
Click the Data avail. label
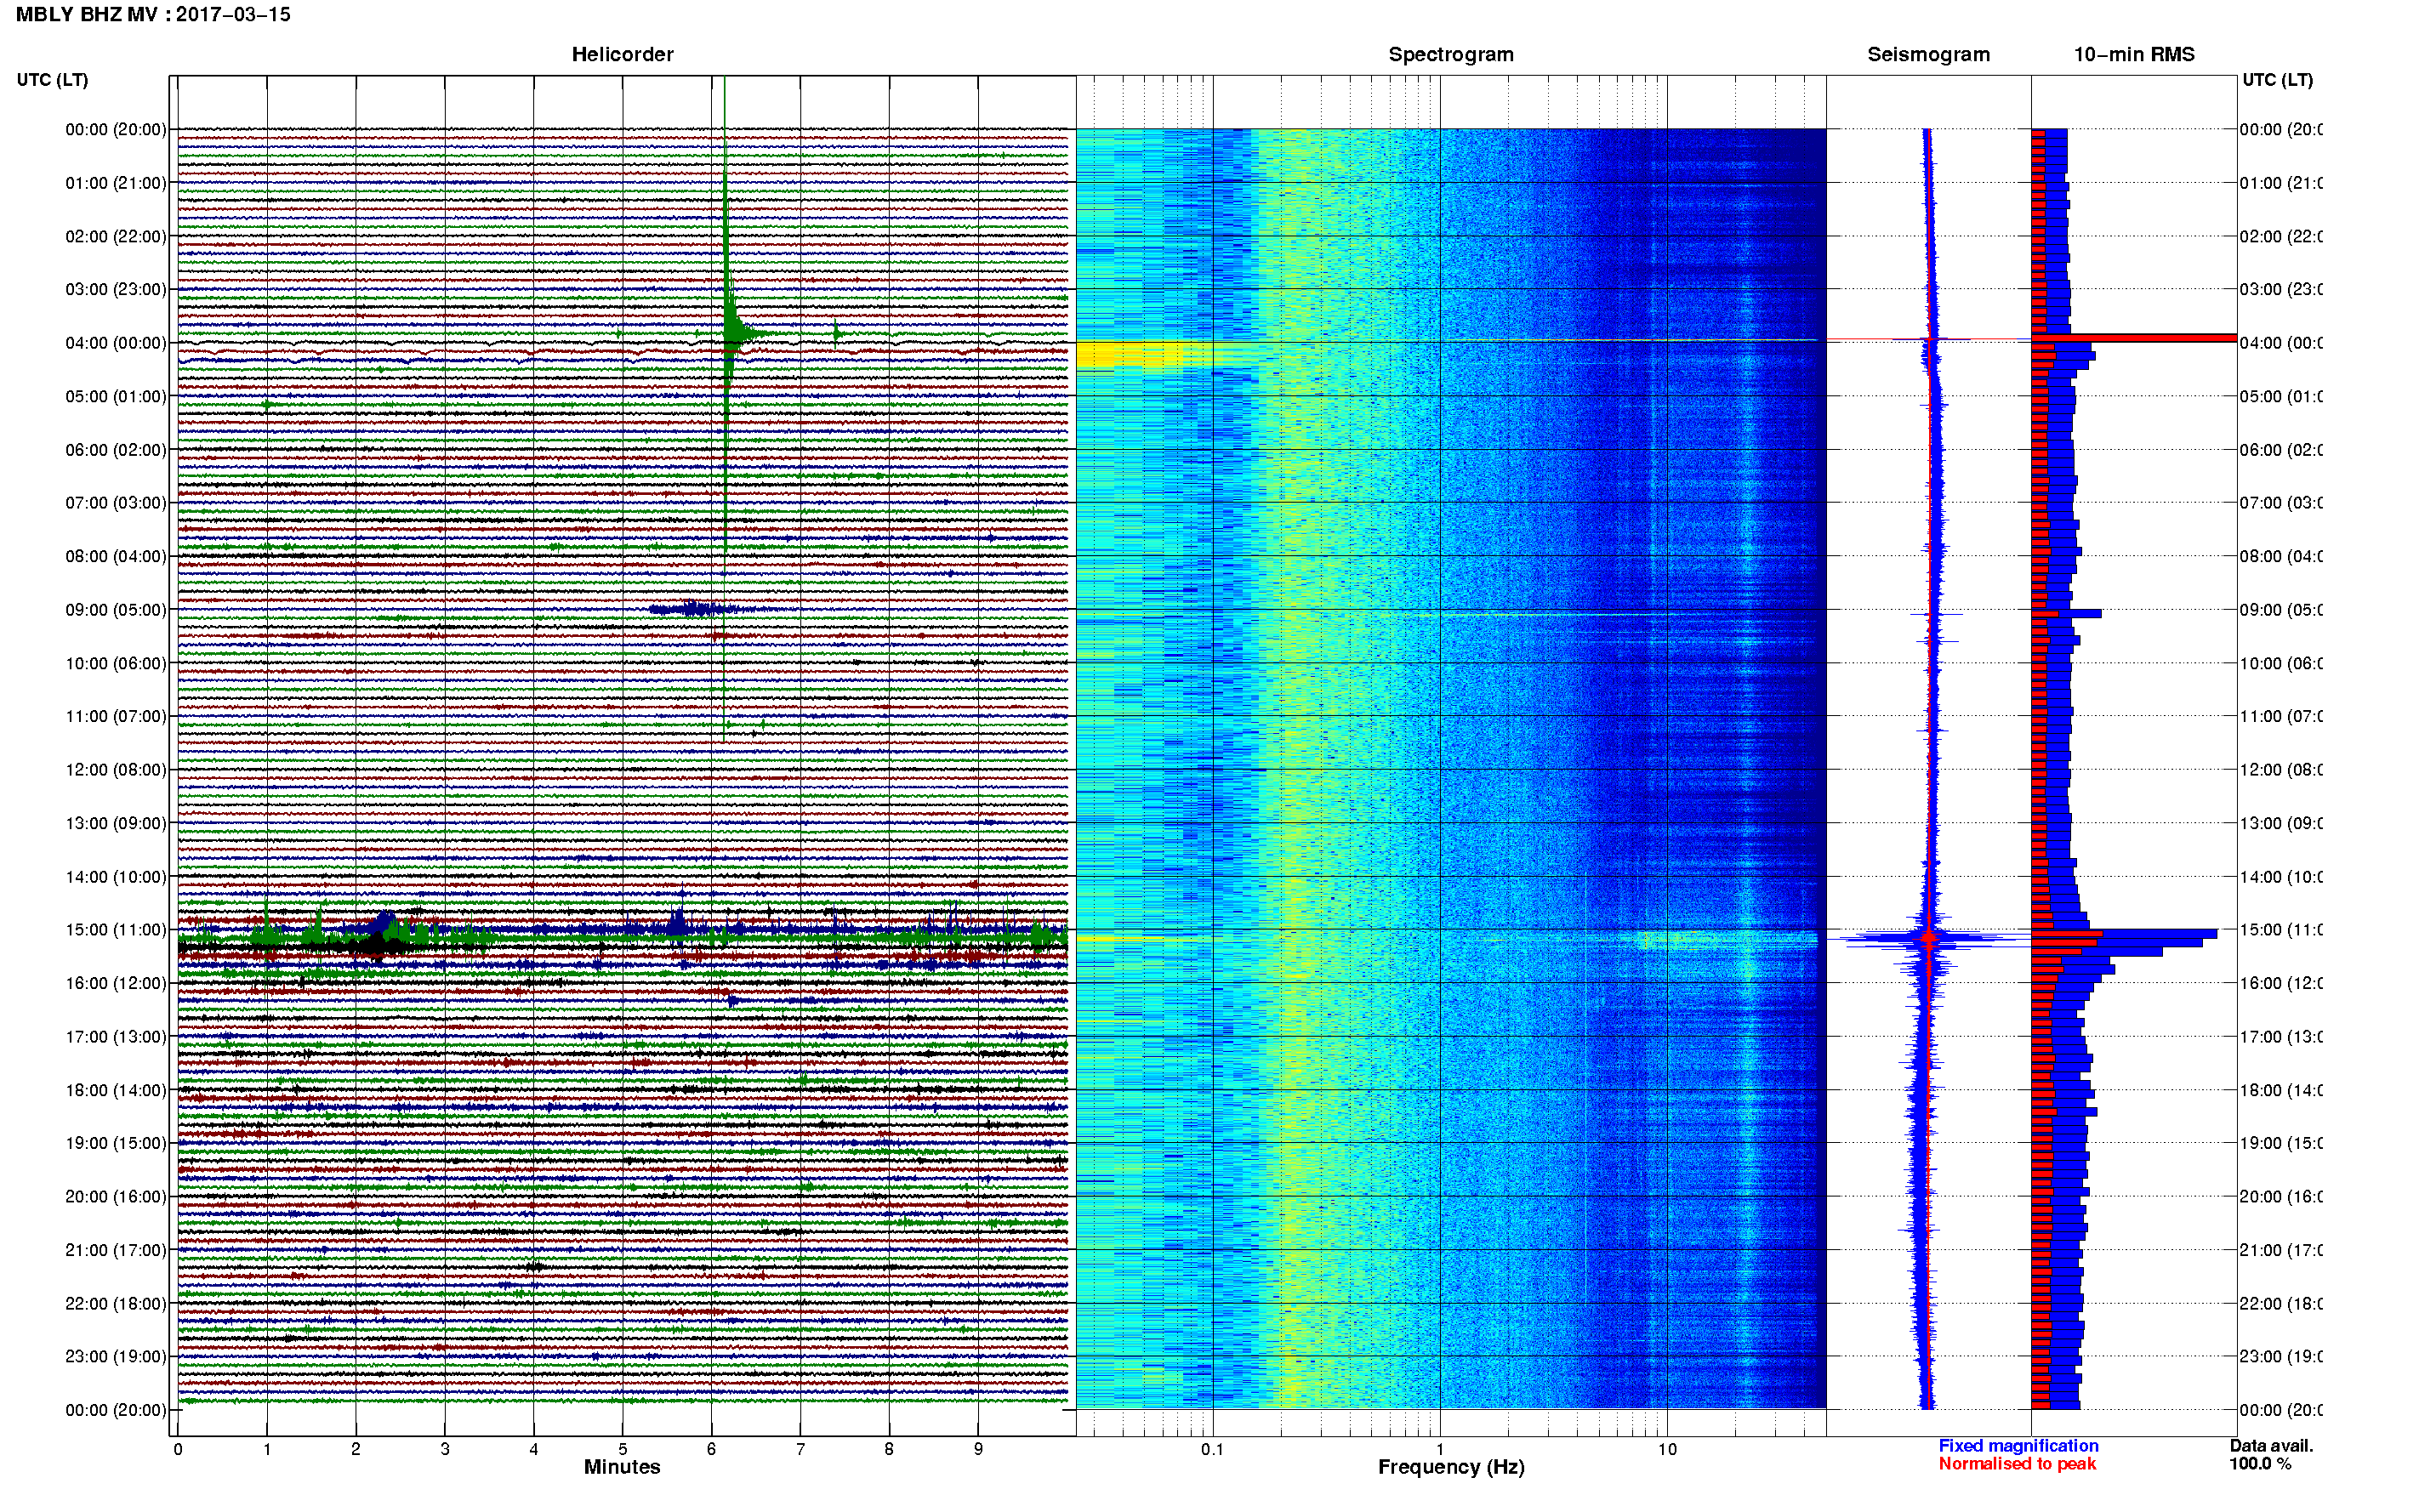tap(2271, 1446)
